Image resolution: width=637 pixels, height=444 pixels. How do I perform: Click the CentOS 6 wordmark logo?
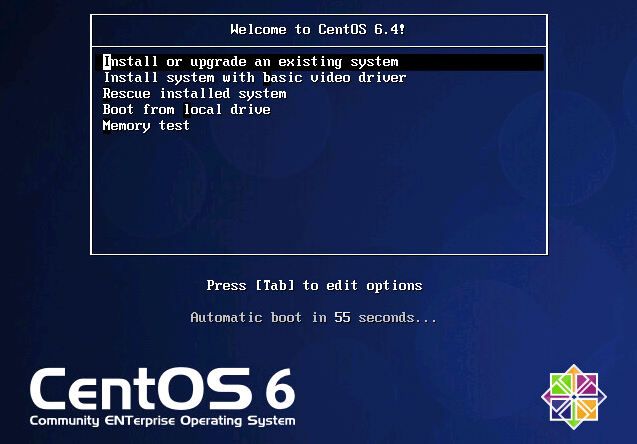click(162, 389)
